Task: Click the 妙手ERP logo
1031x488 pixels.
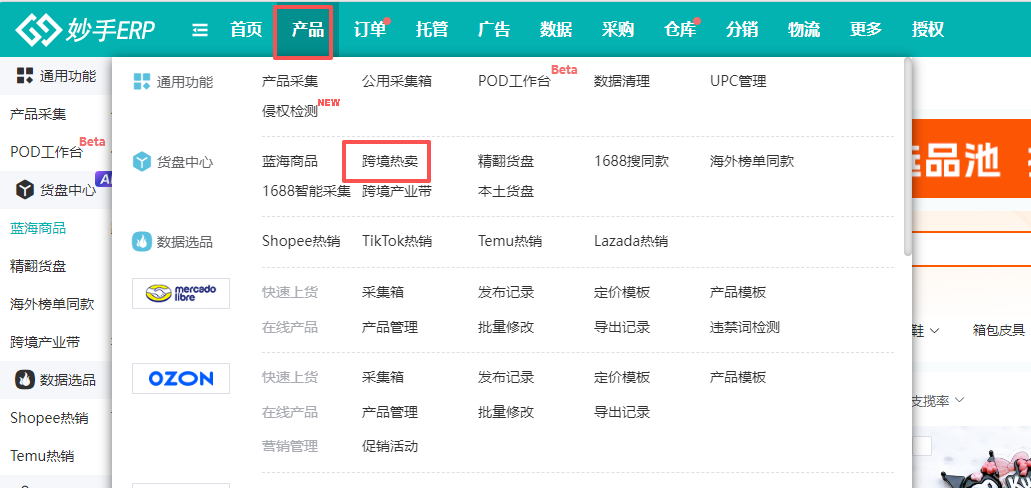Action: pos(85,30)
